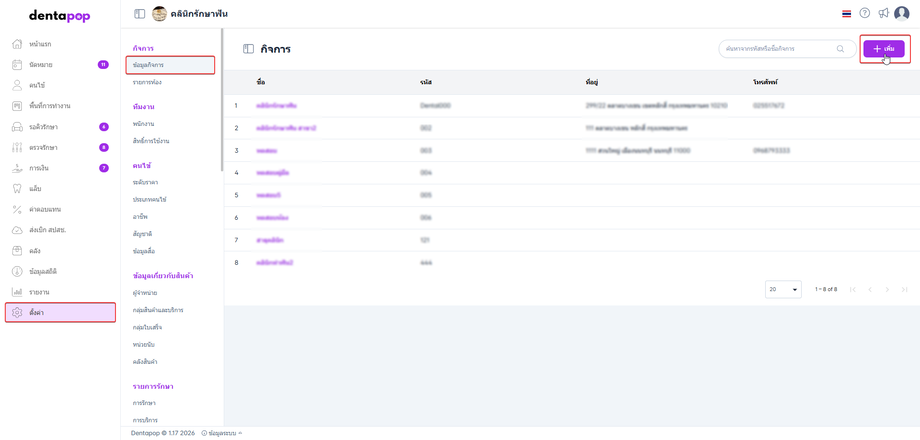Select ระดับราคา in settings menu
920x440 pixels.
(146, 182)
